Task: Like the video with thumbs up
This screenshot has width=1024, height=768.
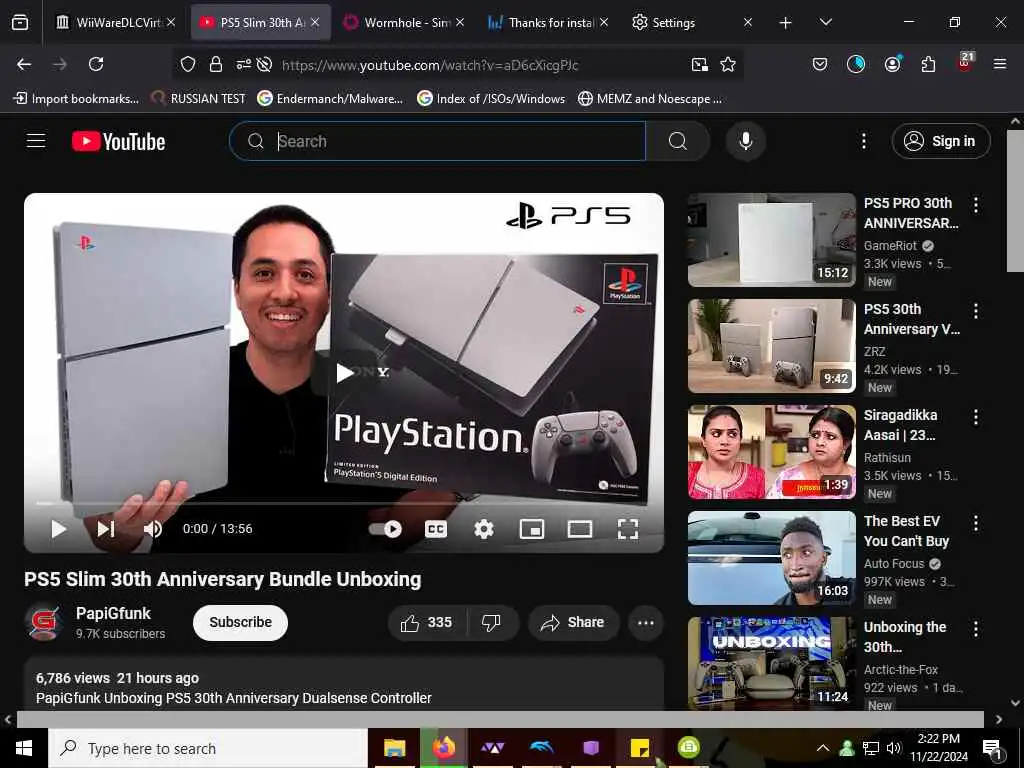Action: pyautogui.click(x=427, y=622)
